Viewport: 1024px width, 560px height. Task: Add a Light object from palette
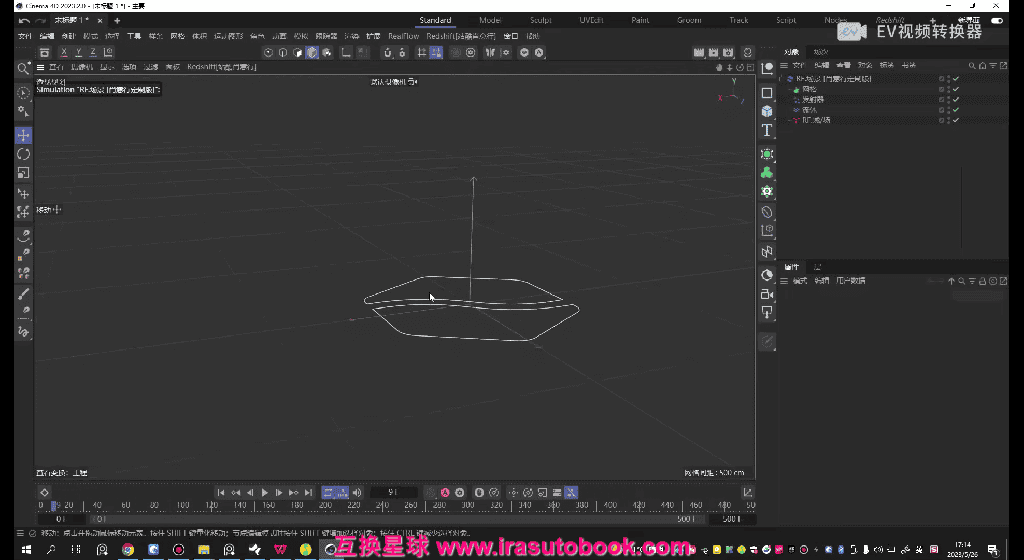point(767,313)
